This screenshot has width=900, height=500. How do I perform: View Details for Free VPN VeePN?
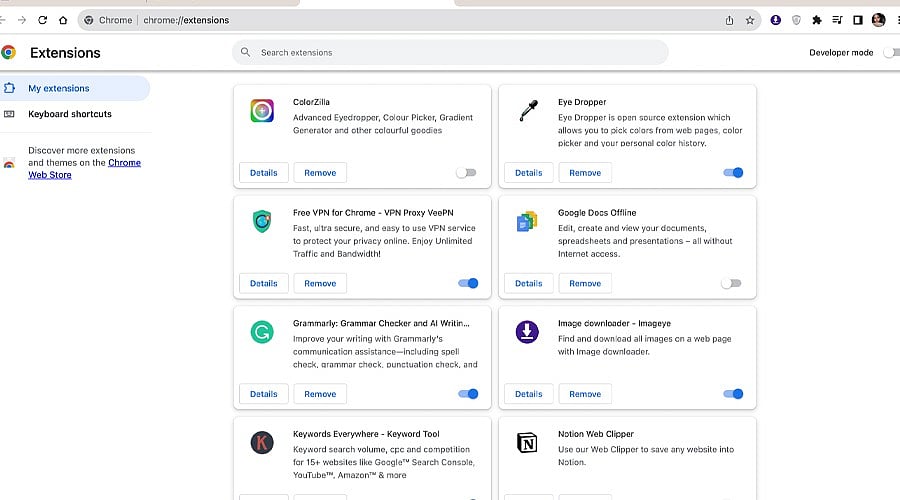(263, 284)
